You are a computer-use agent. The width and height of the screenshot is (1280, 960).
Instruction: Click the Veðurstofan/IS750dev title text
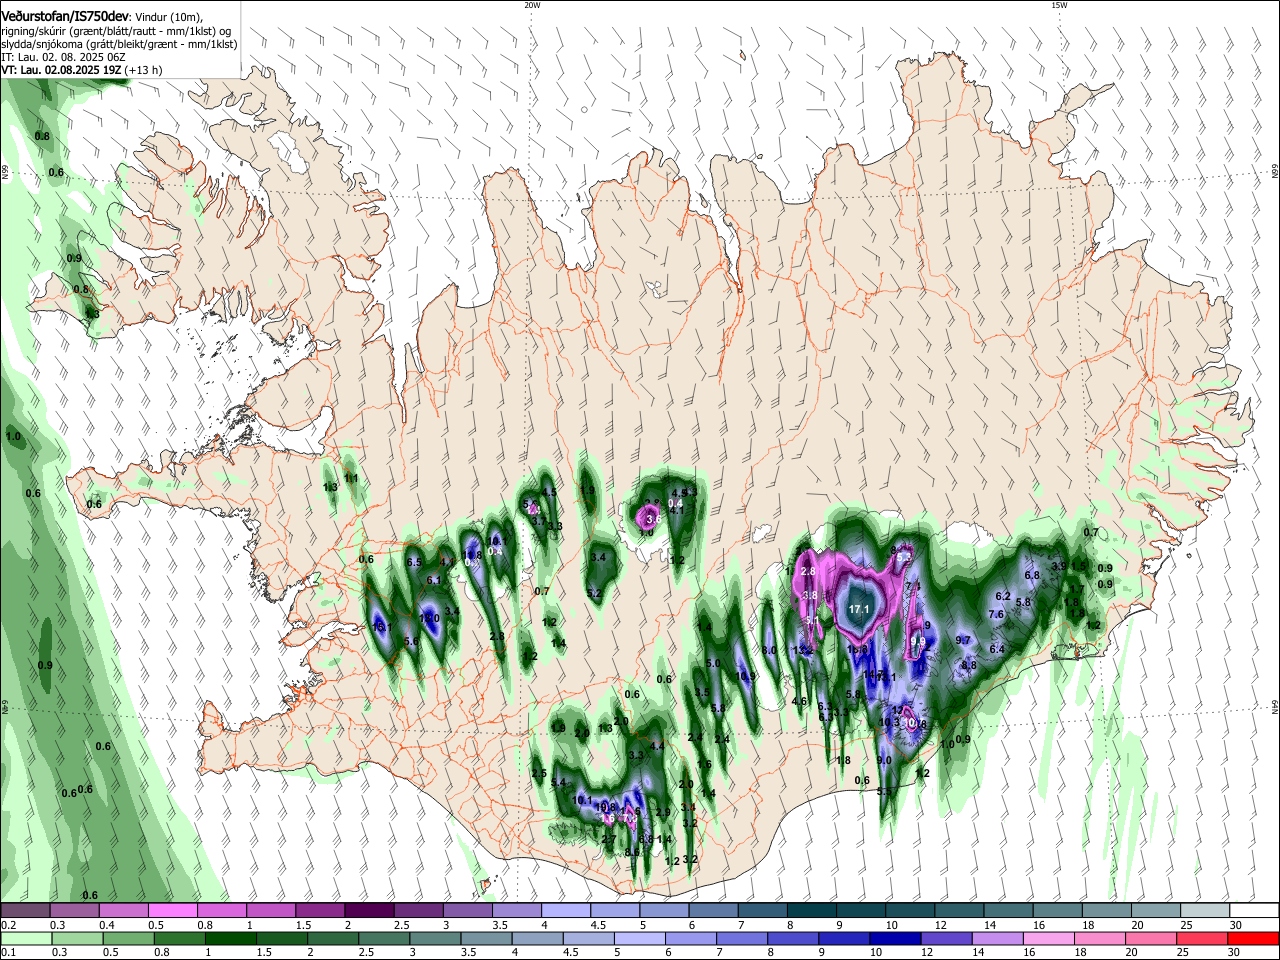pos(65,15)
